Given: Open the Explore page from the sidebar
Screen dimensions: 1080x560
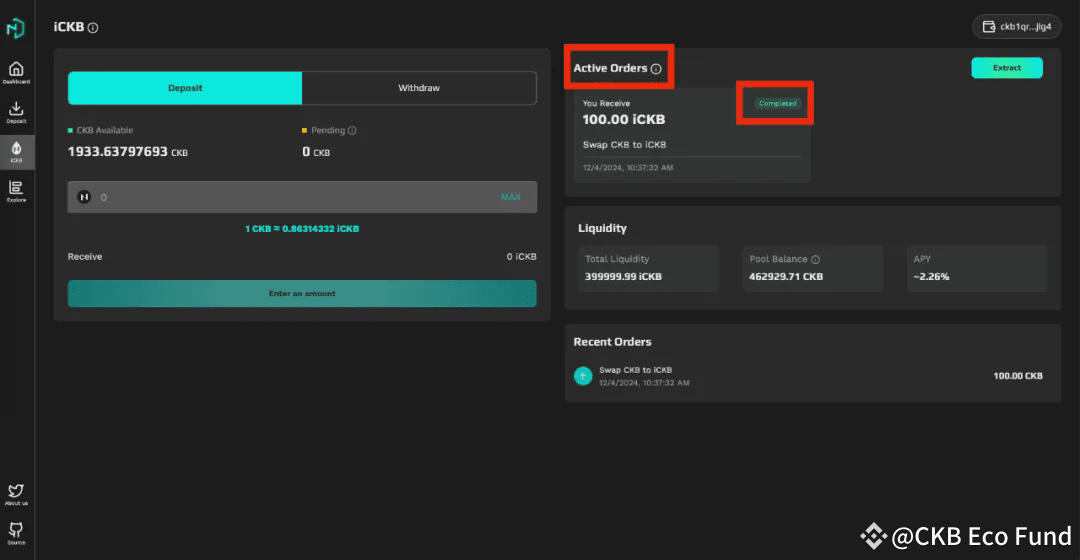Looking at the screenshot, I should 16,189.
